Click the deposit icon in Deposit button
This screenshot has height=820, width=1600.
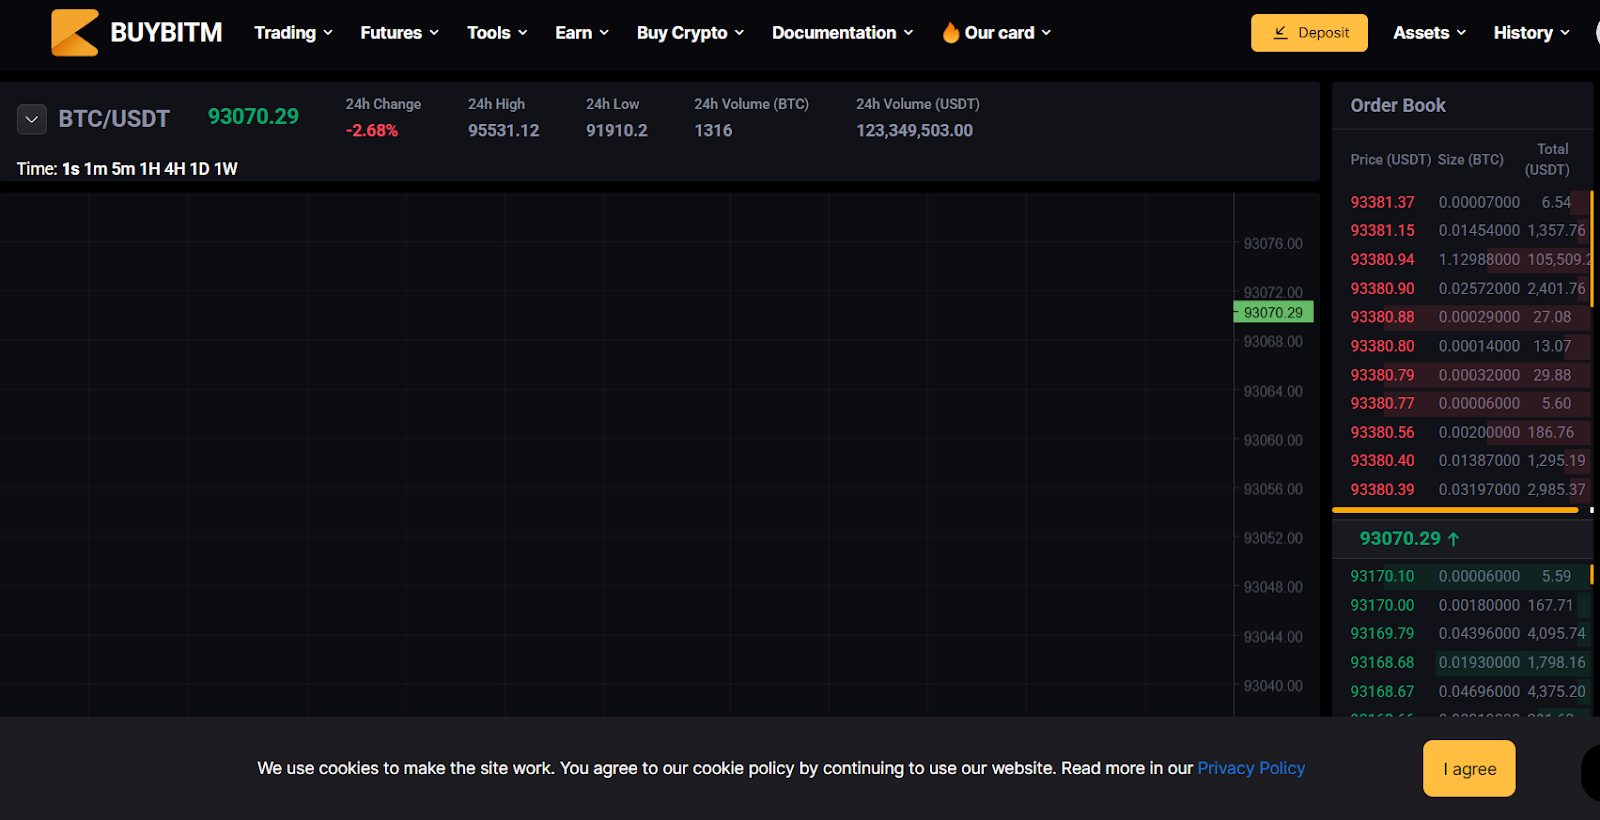pos(1280,33)
